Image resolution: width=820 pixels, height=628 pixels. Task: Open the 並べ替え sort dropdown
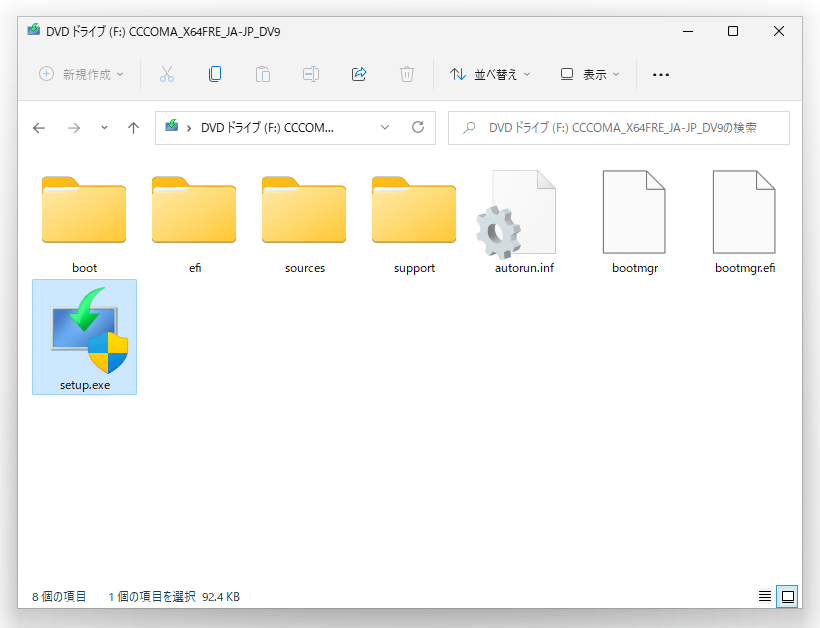click(x=490, y=74)
